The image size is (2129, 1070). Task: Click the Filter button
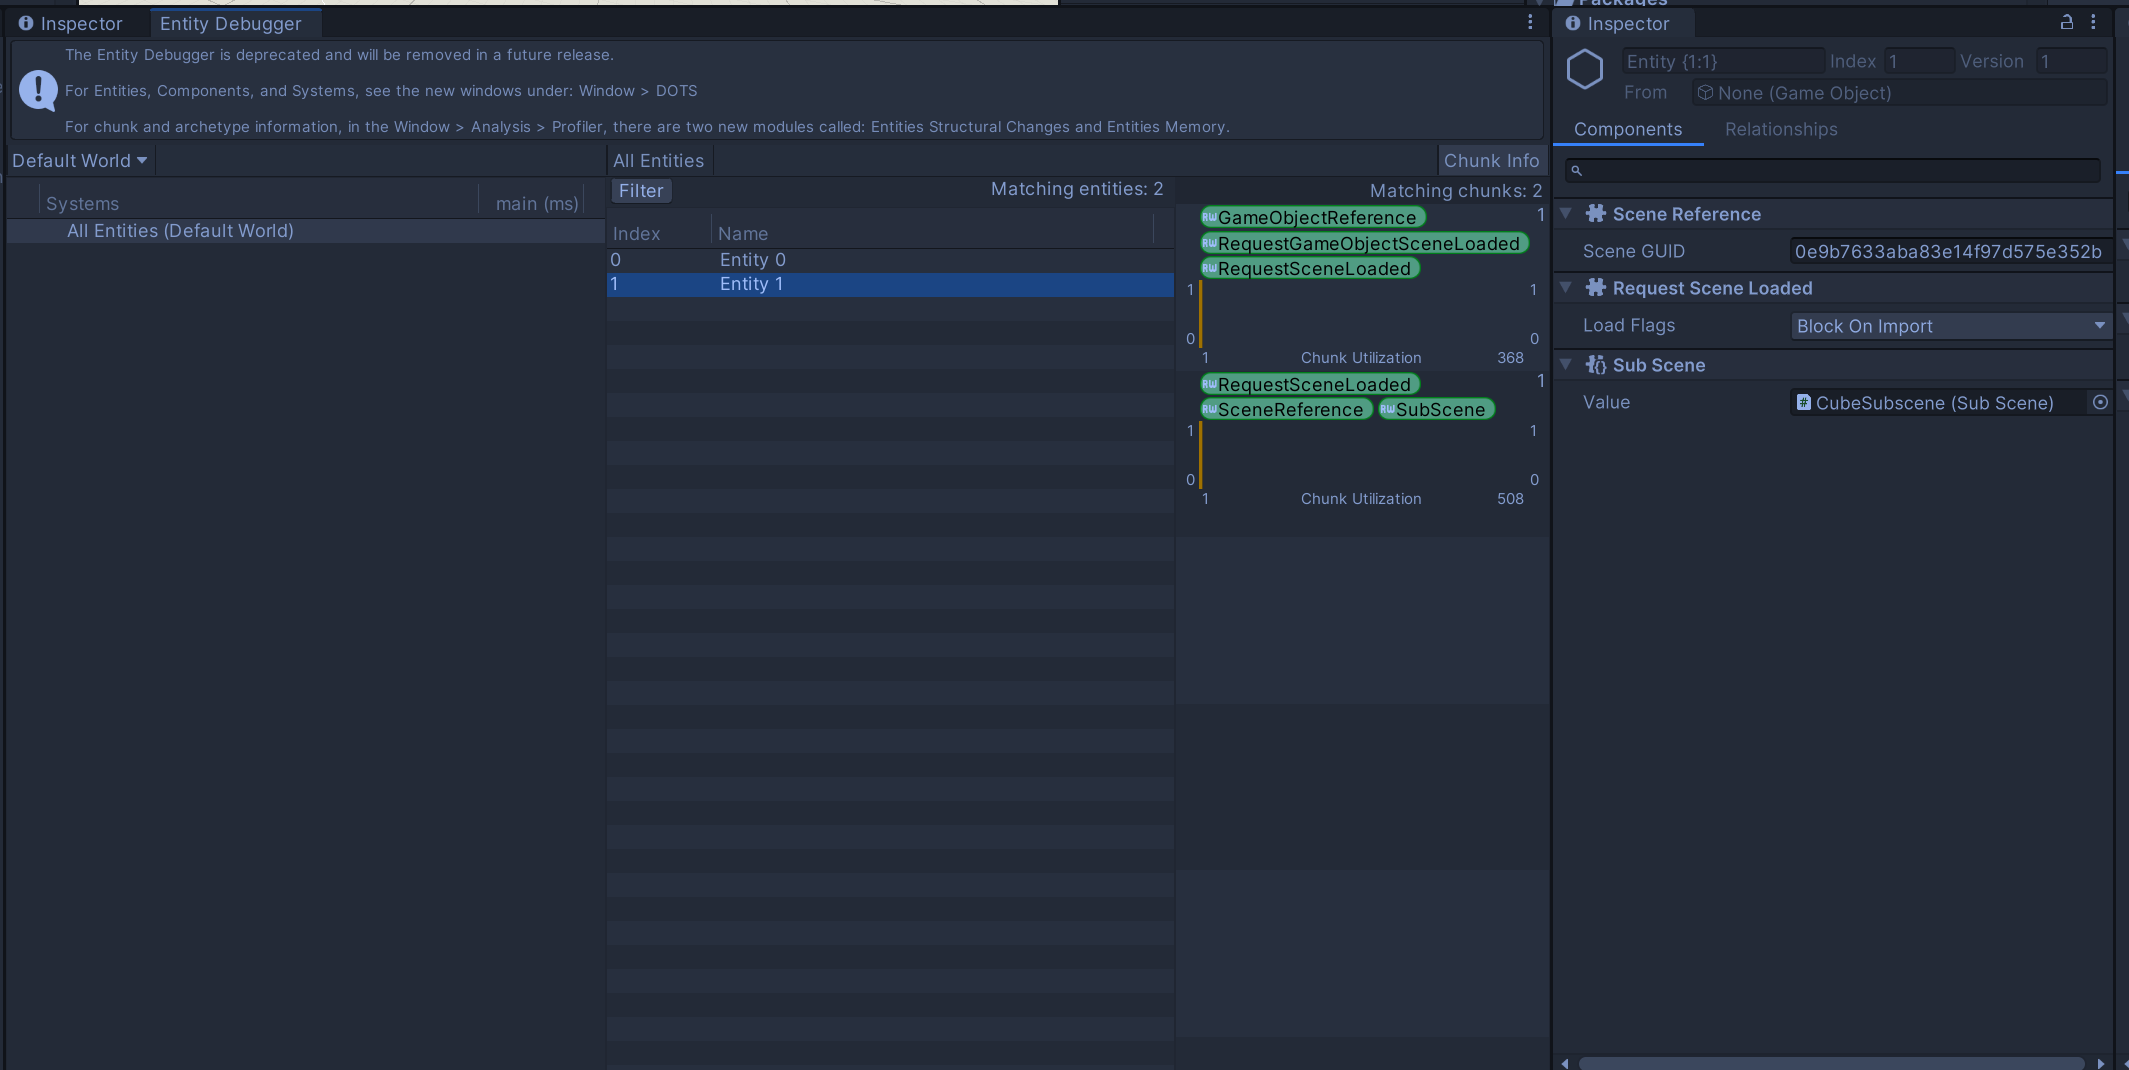point(641,191)
